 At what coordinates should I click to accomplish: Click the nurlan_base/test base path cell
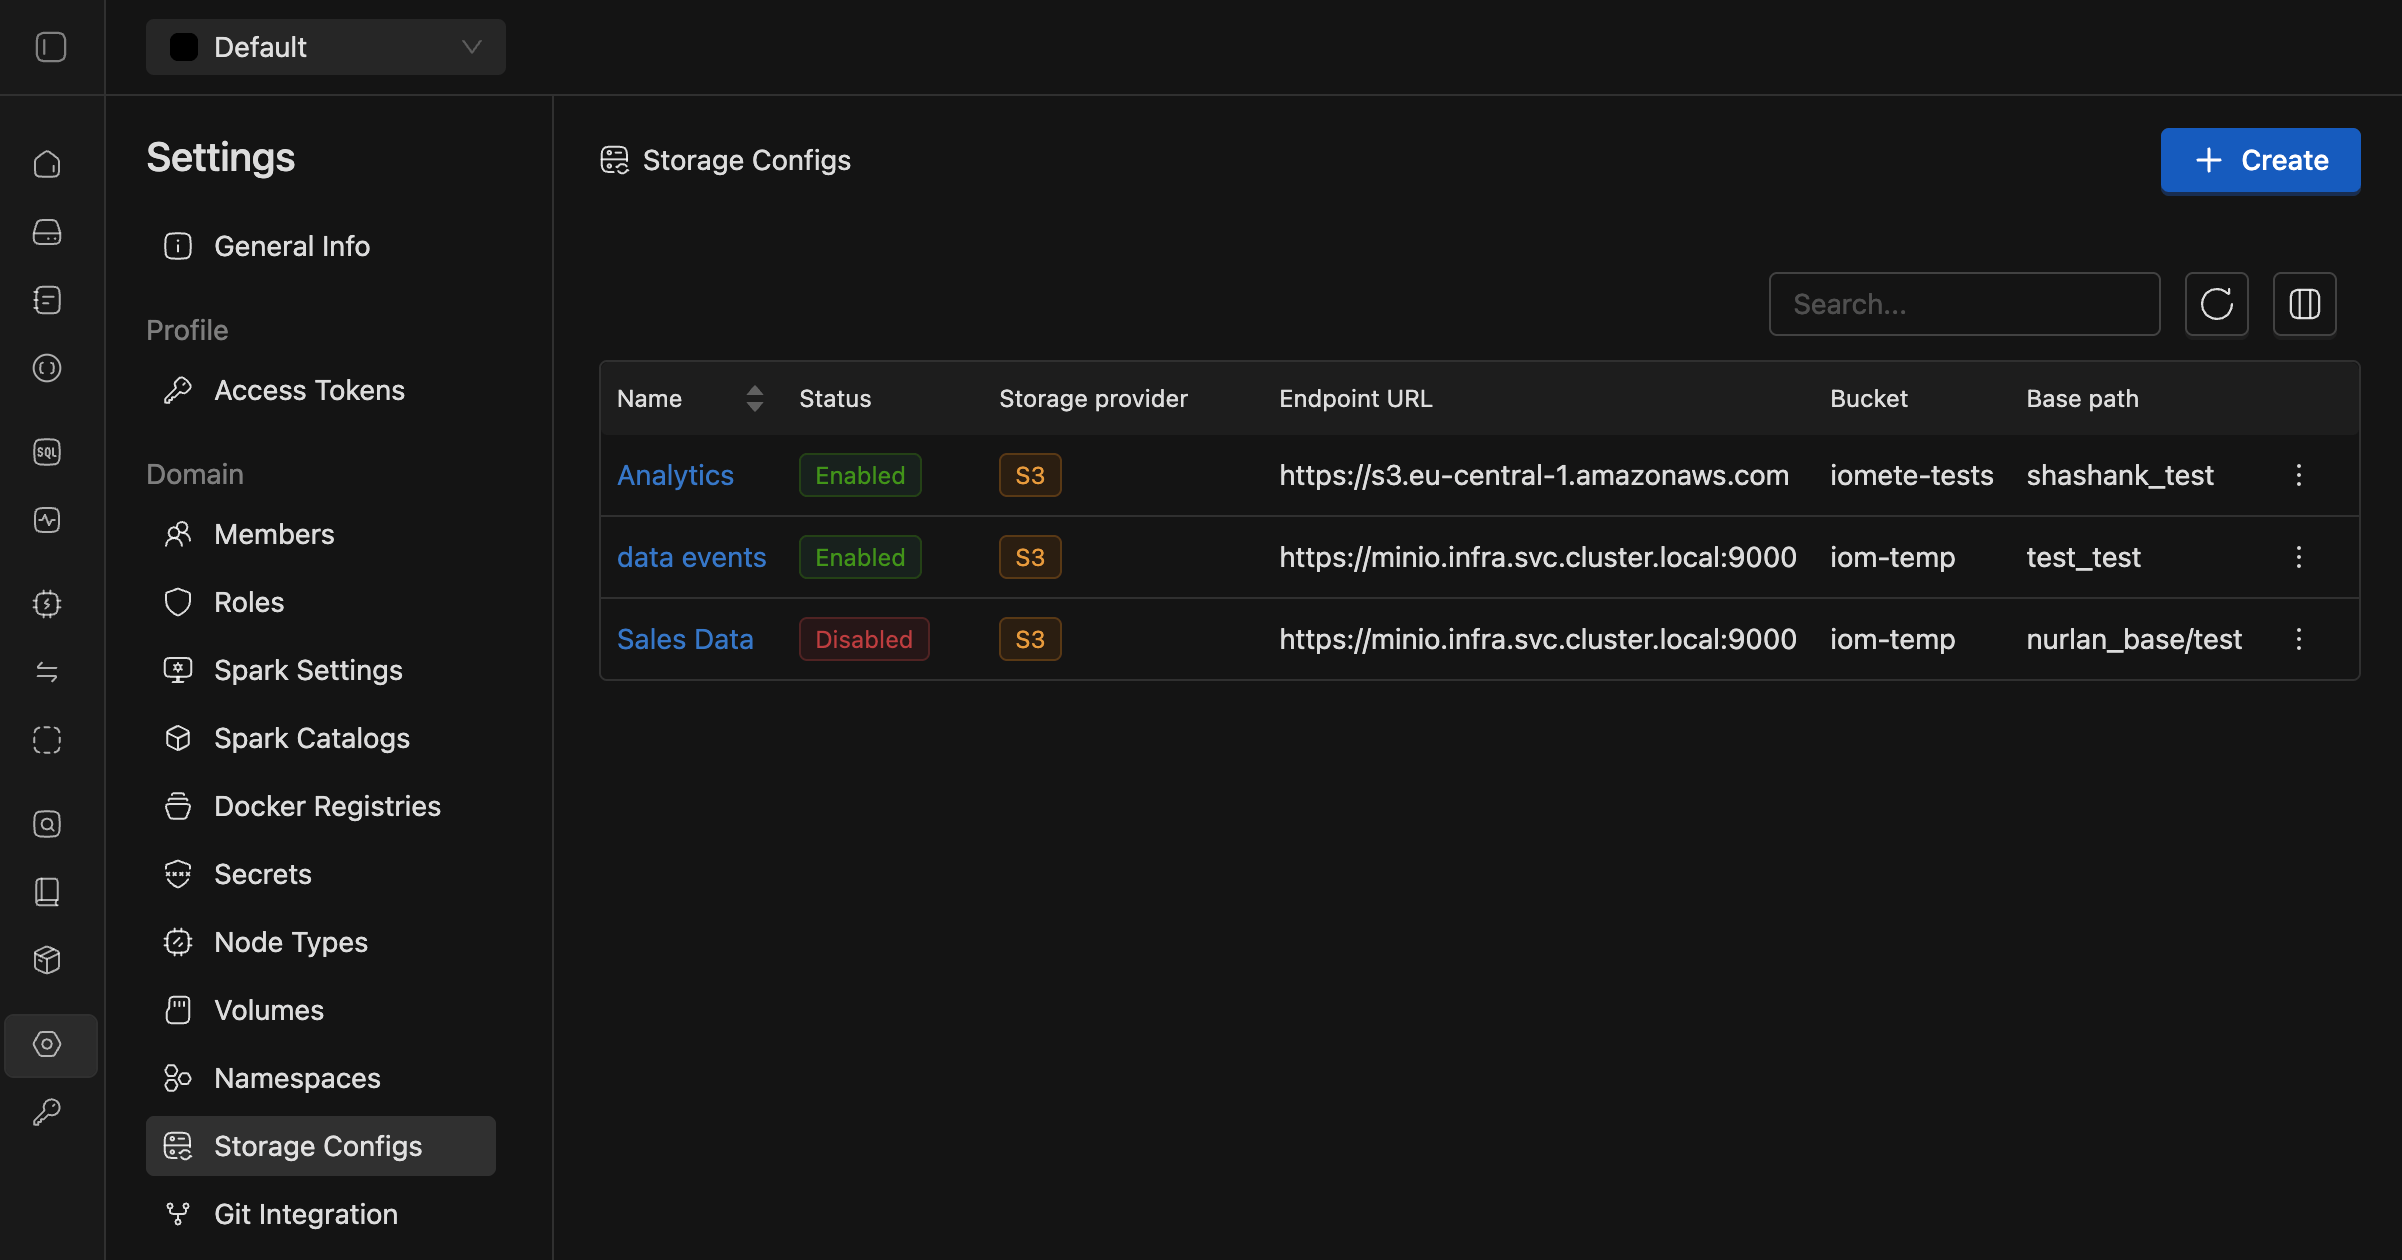tap(2134, 639)
